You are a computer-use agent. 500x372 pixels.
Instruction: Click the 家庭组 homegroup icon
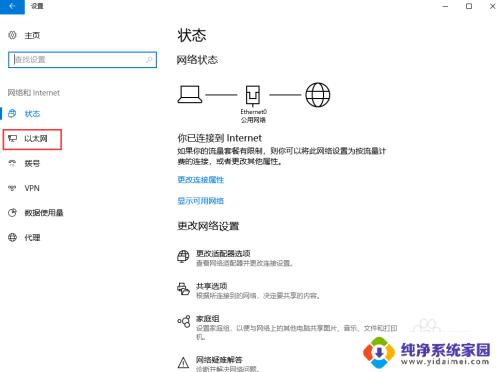[x=184, y=321]
